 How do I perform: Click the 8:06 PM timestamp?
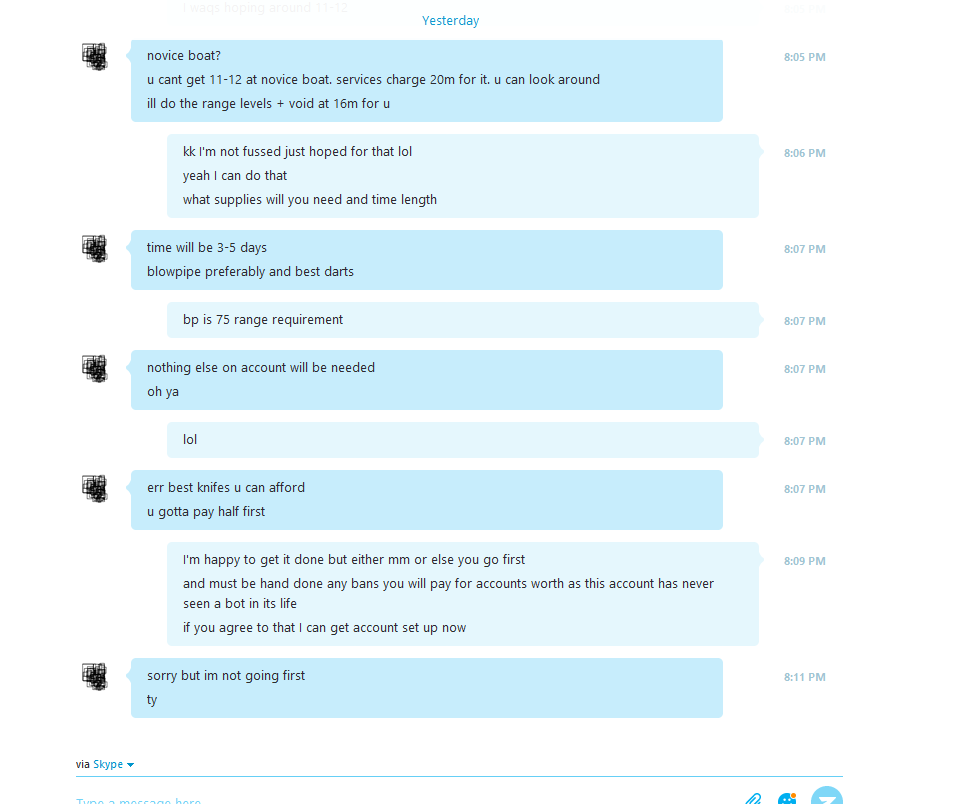pos(804,153)
